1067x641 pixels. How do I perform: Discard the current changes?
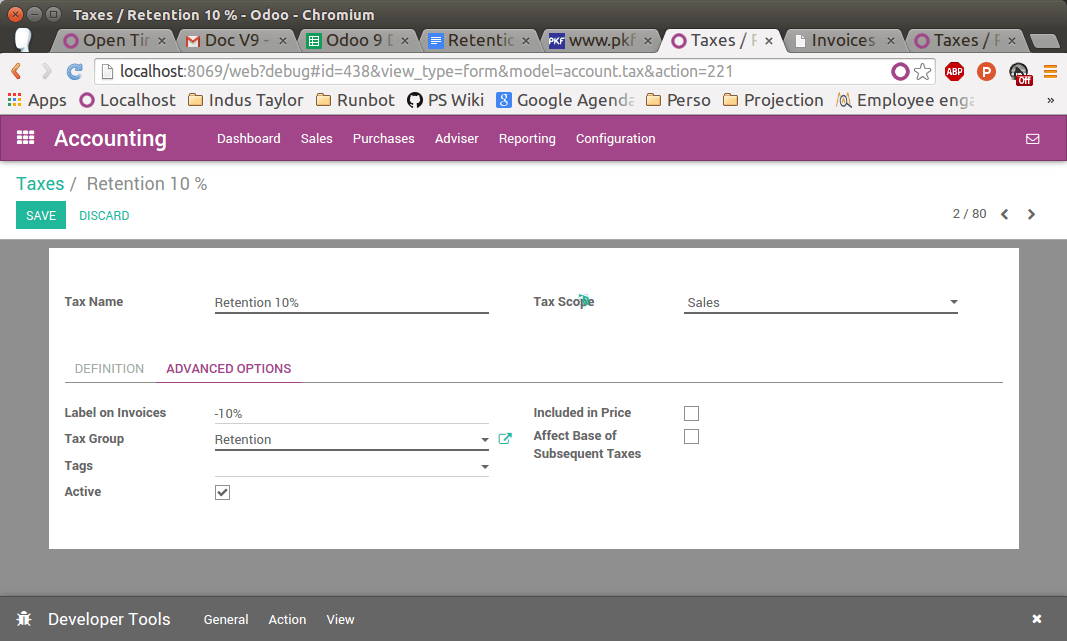pos(103,215)
